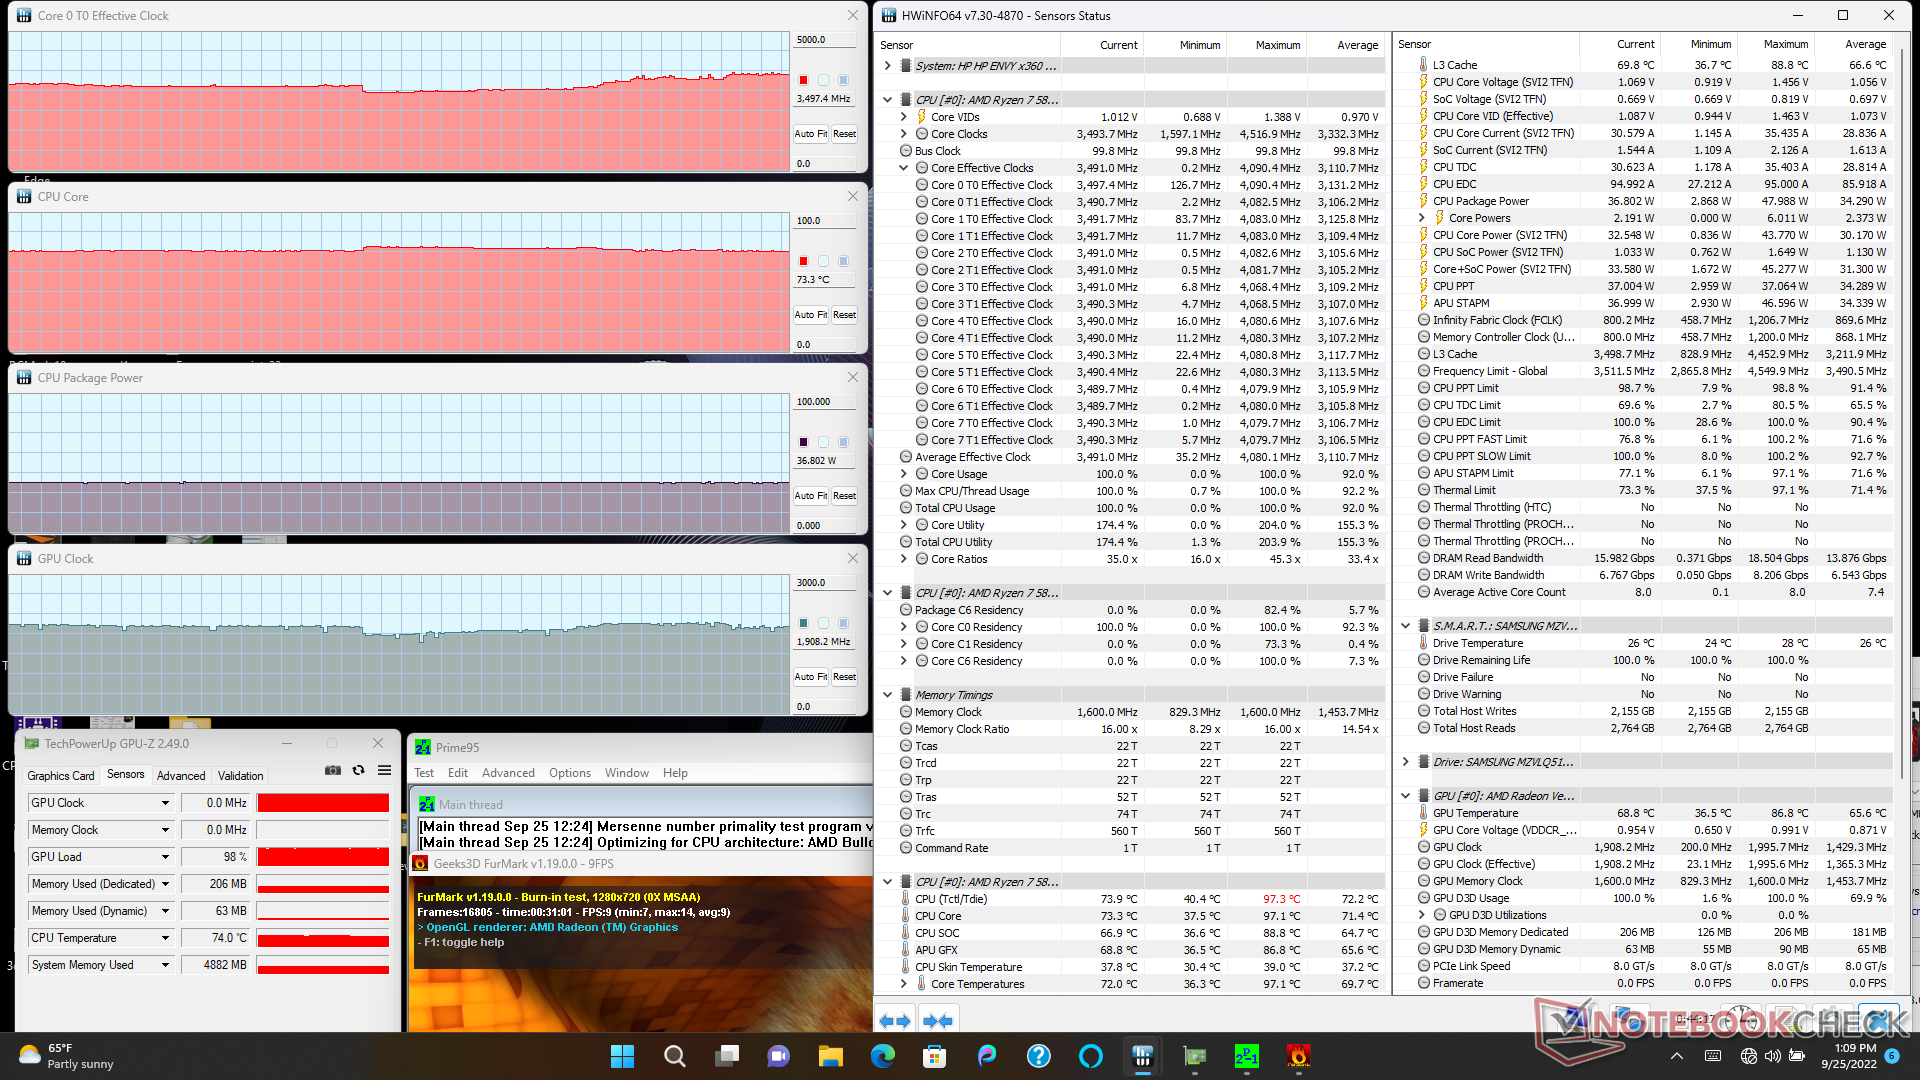Click Reset in GPU Clock graph window
Screen dimensions: 1920x1080
tap(844, 677)
